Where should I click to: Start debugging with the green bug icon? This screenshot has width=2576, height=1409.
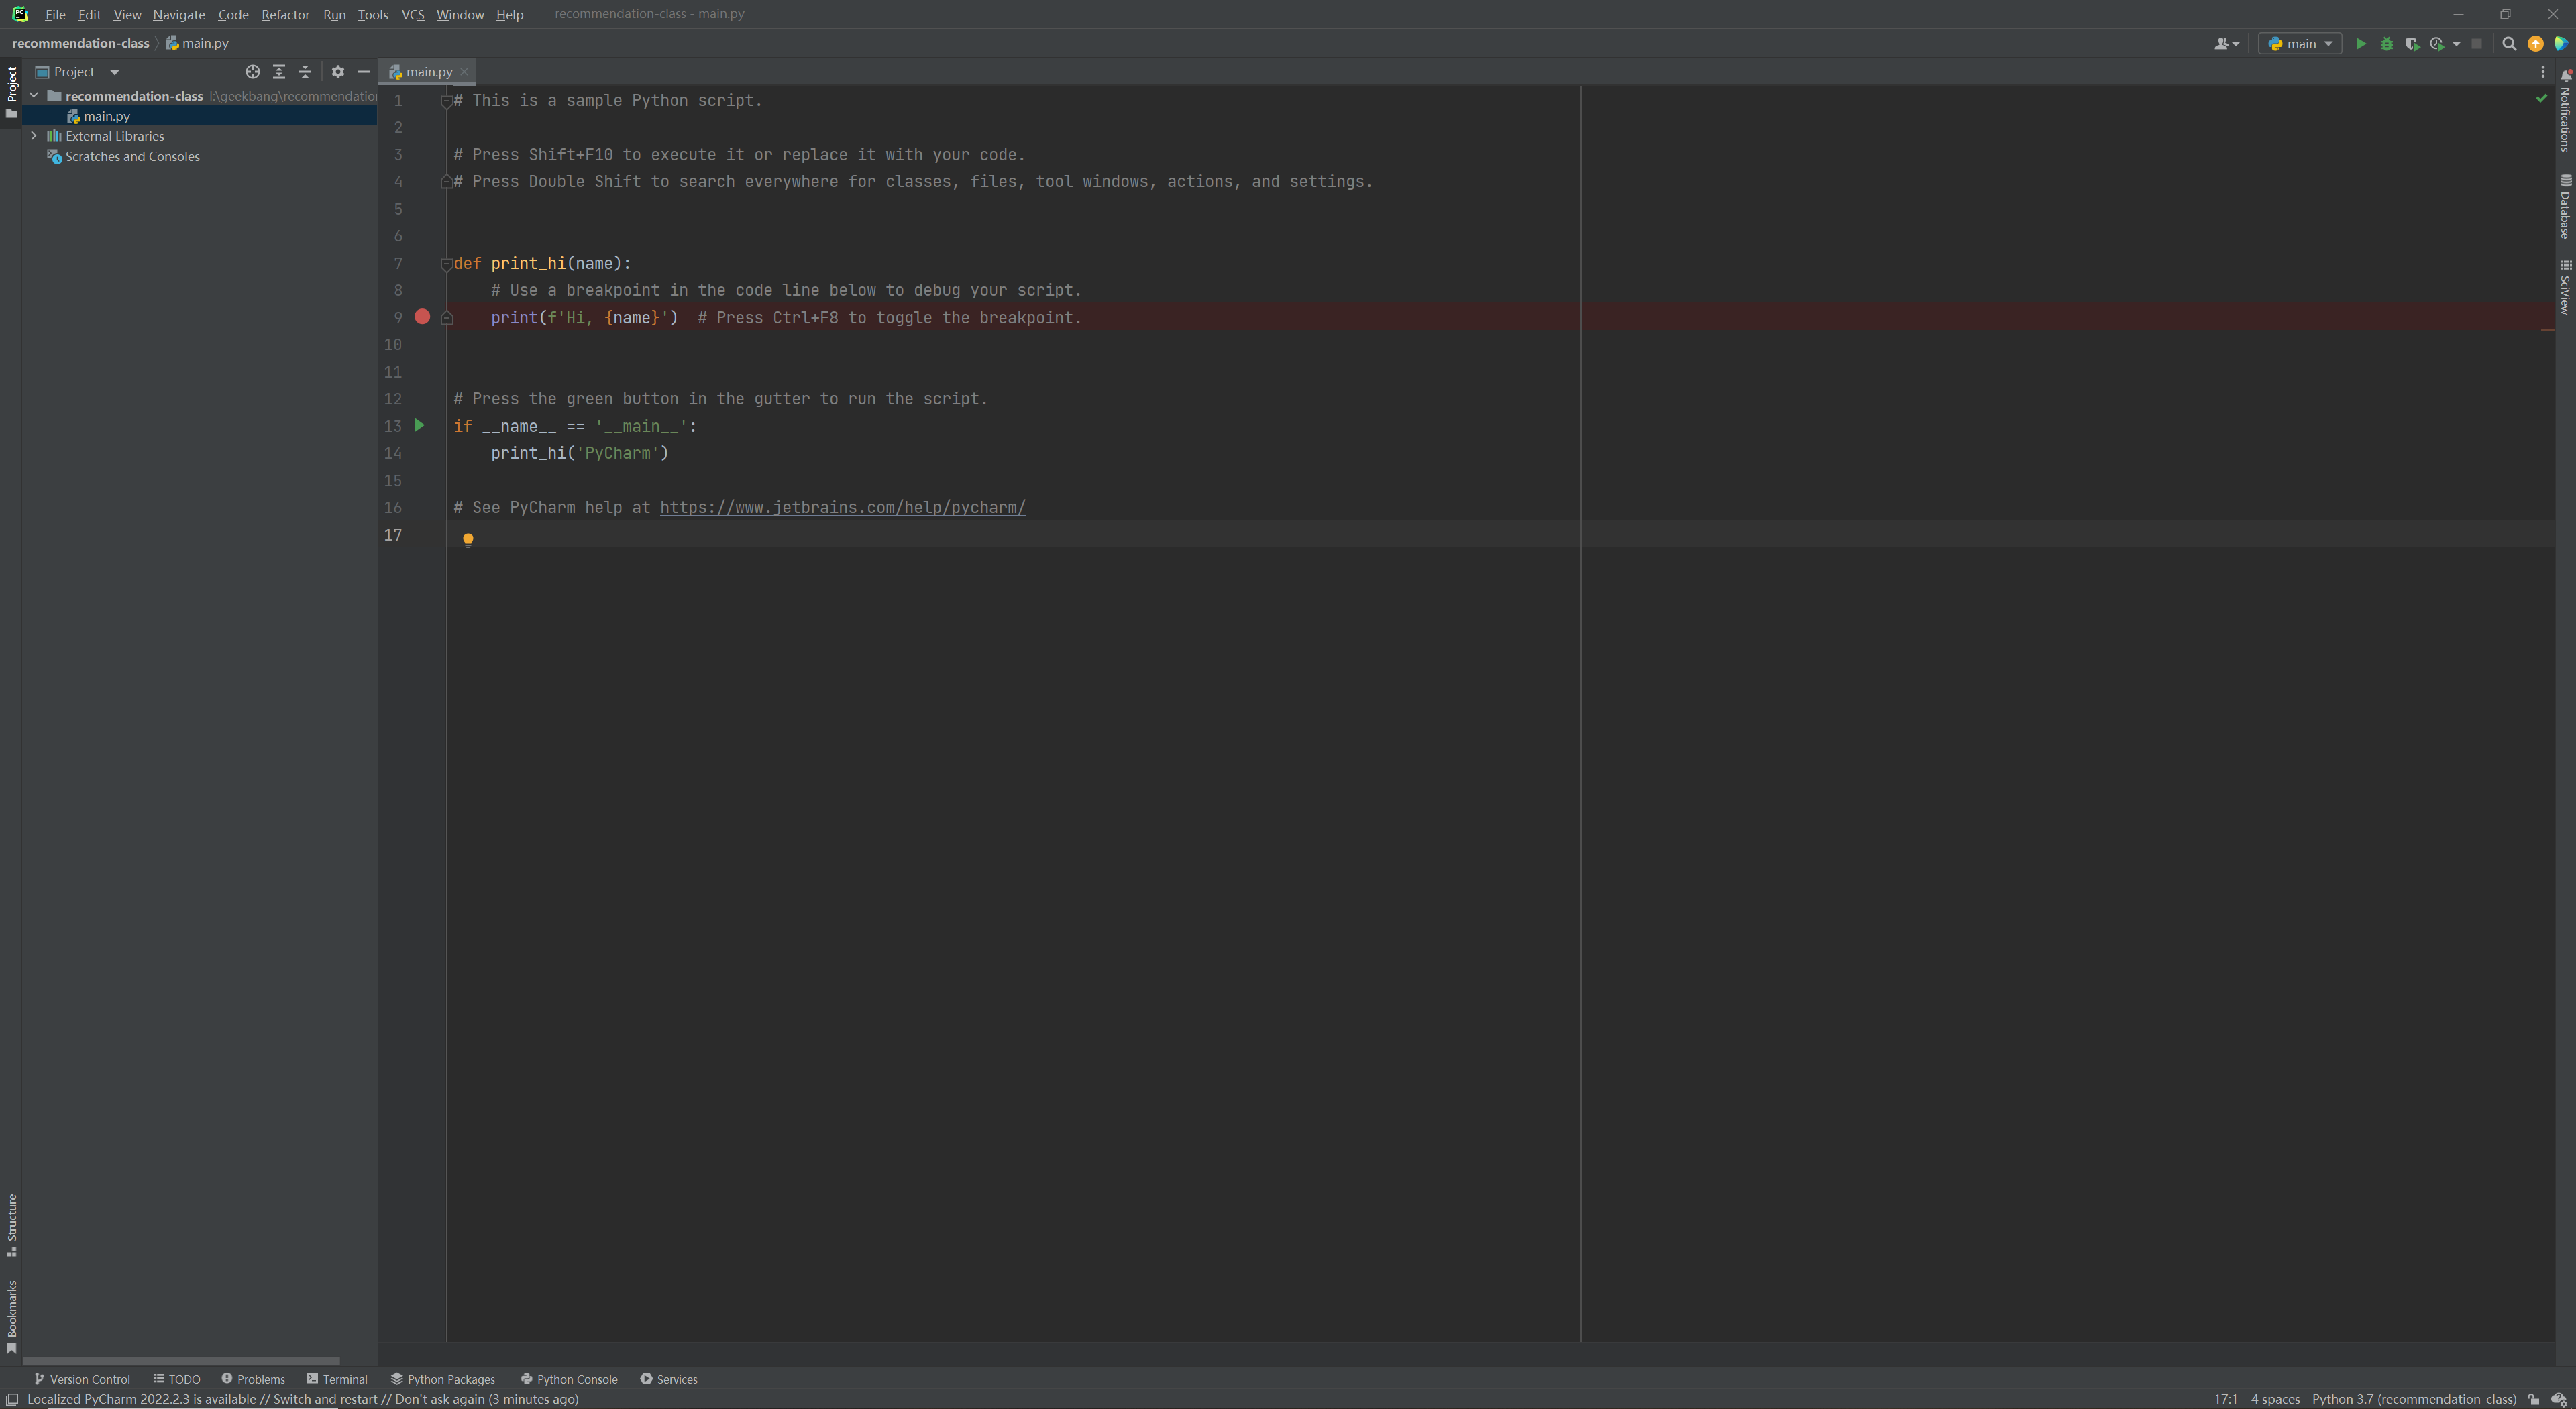point(2387,44)
